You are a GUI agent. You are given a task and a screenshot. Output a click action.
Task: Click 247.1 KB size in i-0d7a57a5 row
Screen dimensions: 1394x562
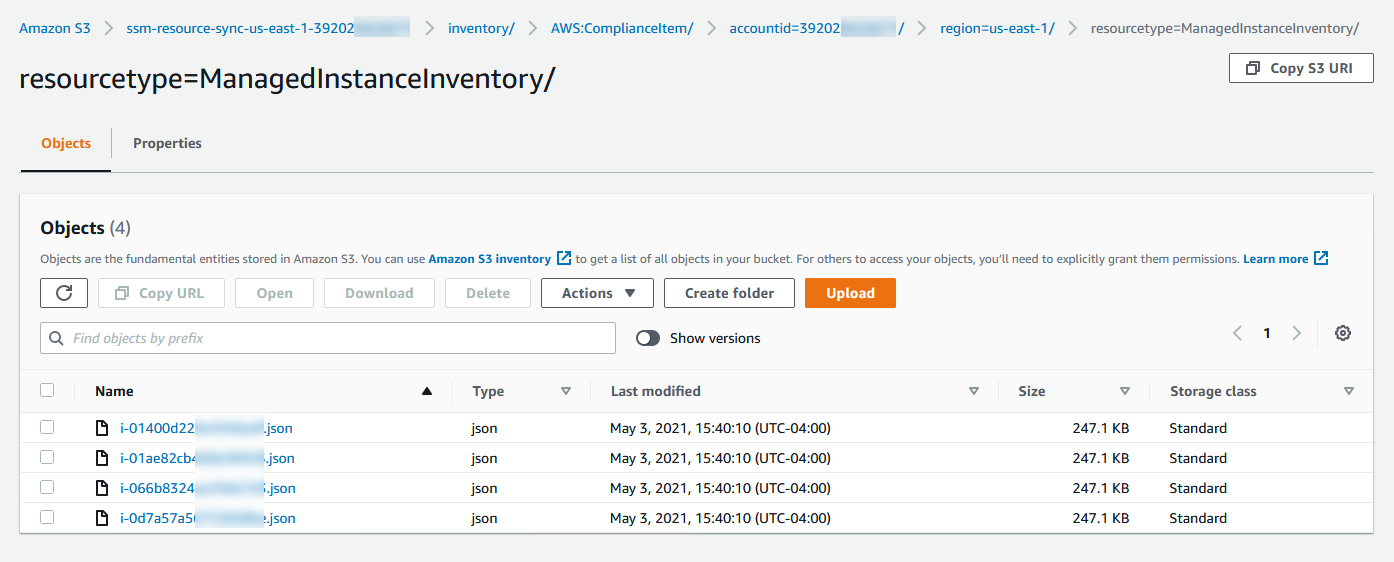coord(1100,518)
